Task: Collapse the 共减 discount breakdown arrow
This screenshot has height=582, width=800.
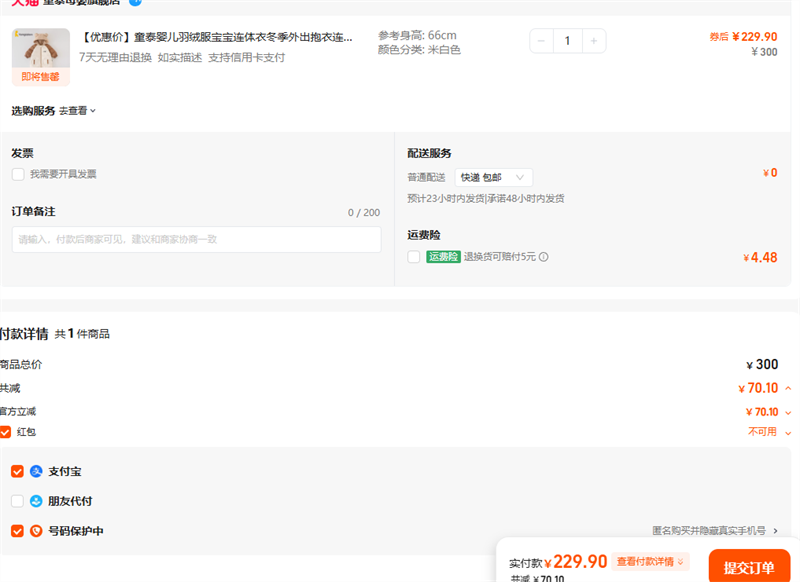Action: tap(788, 388)
